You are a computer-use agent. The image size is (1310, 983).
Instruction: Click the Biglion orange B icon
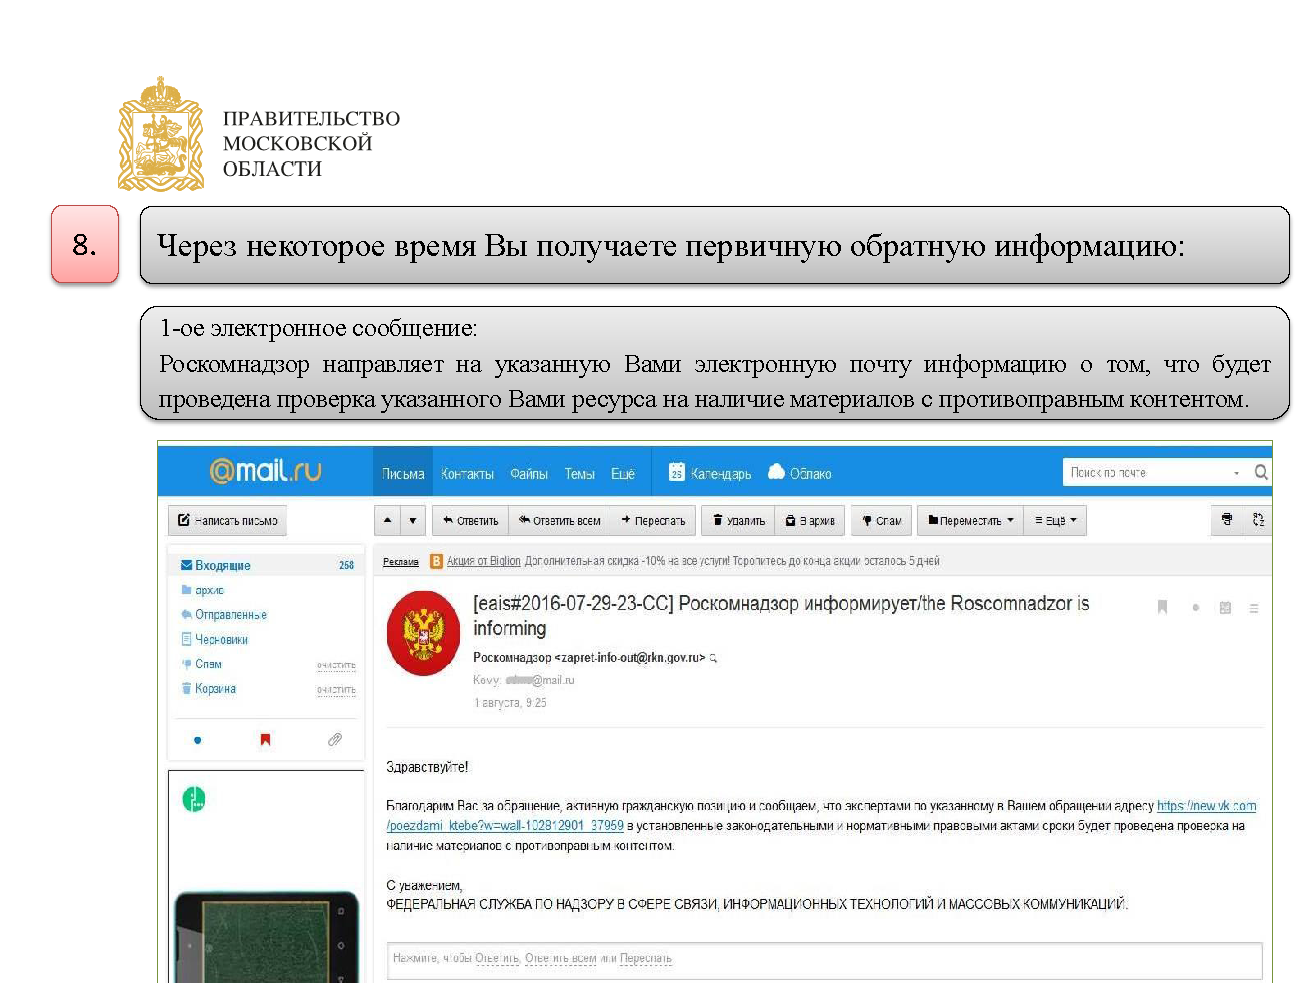436,561
